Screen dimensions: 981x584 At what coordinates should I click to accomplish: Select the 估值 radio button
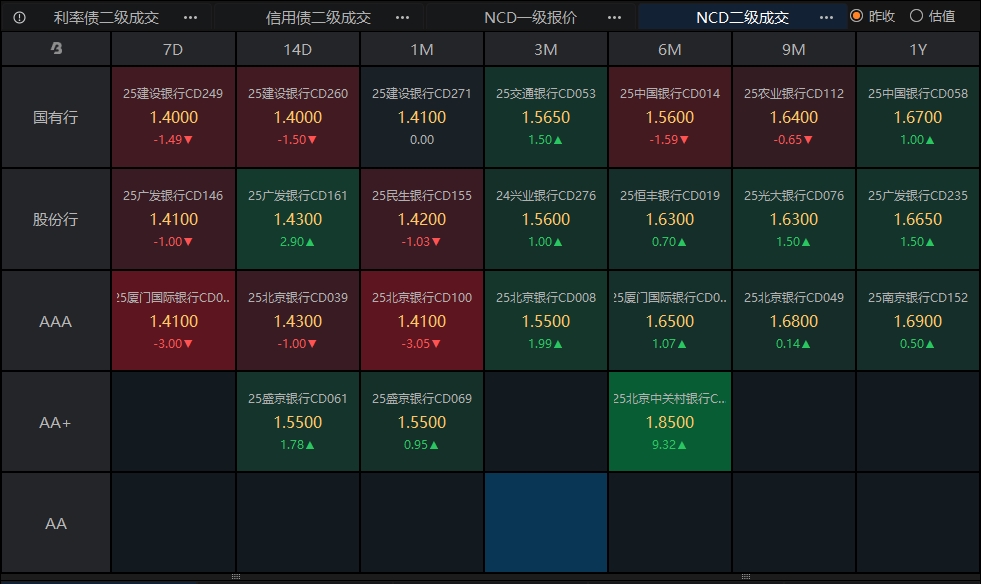[916, 16]
